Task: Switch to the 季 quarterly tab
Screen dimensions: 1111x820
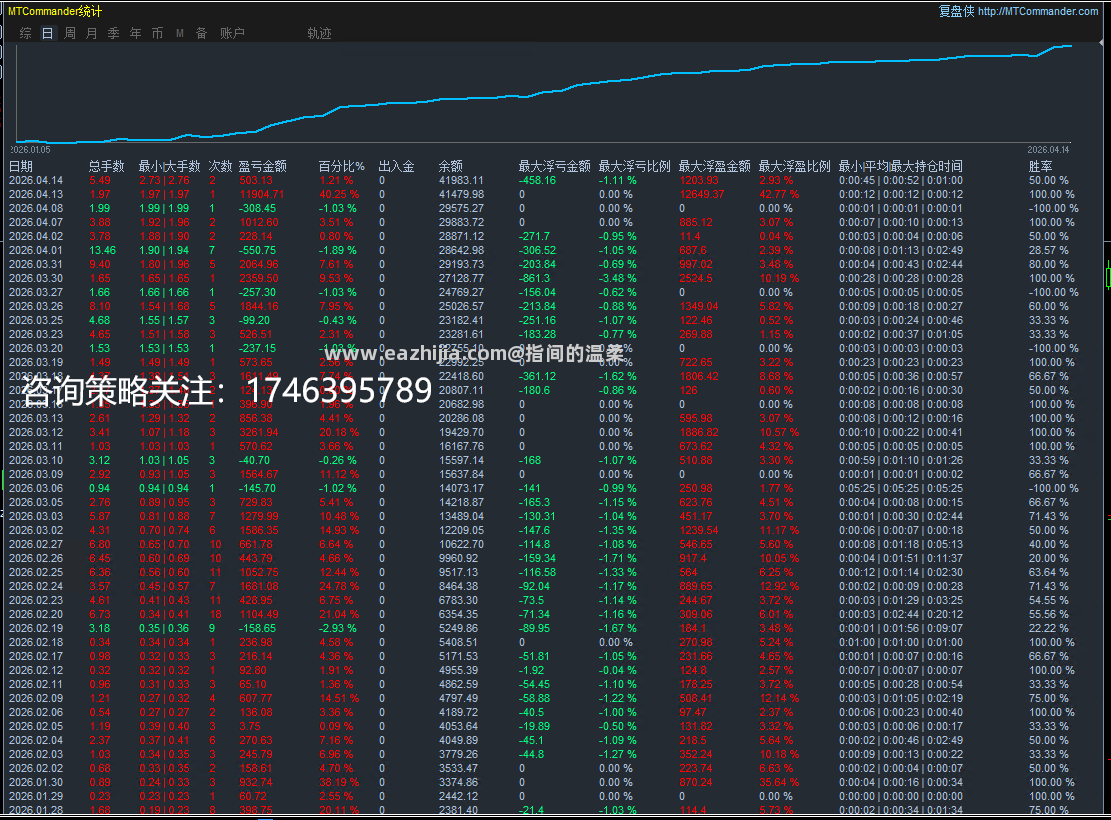Action: 113,33
